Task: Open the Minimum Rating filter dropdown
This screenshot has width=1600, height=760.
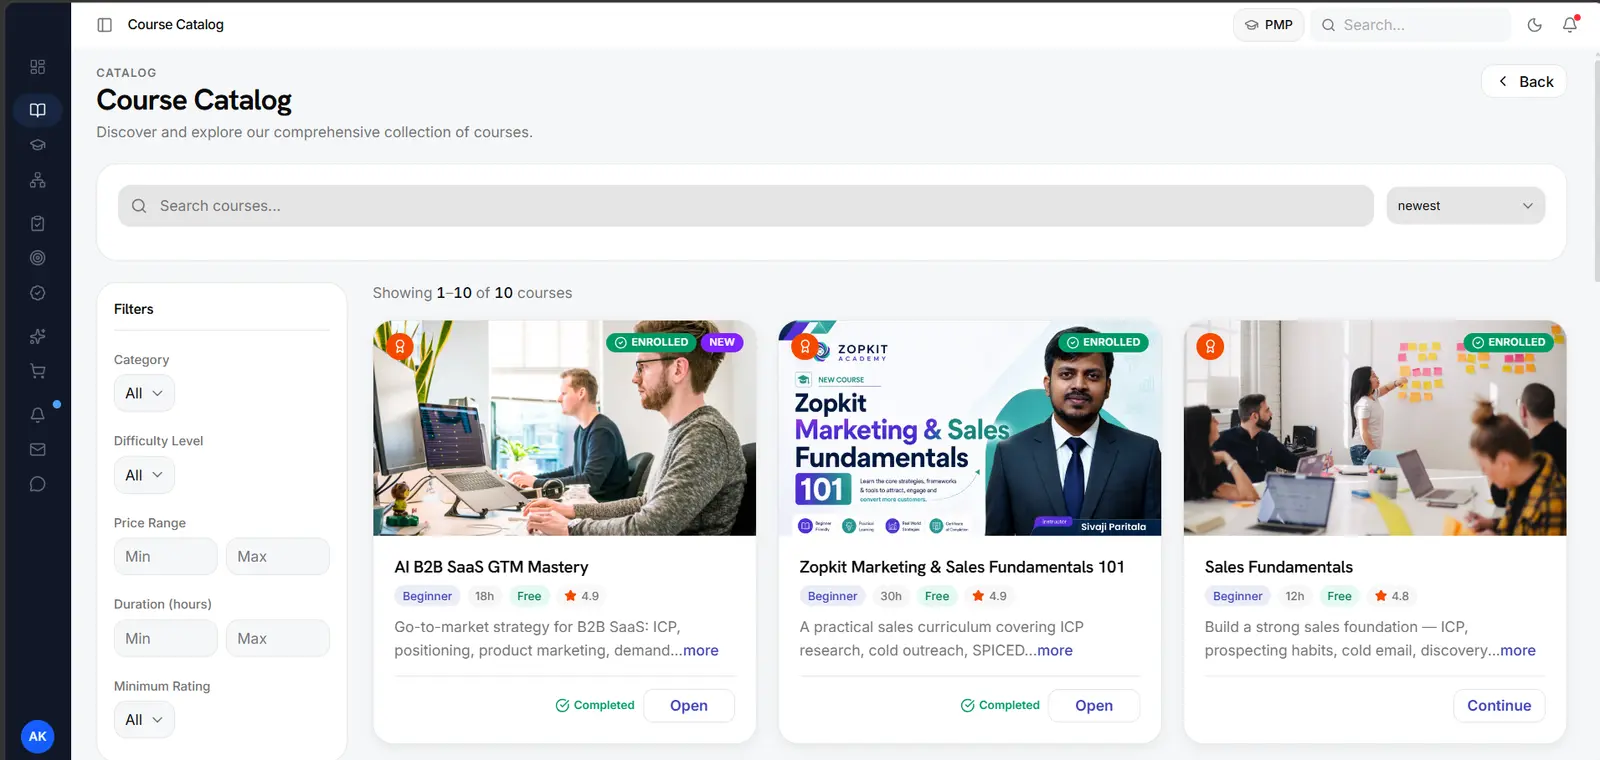Action: (144, 720)
